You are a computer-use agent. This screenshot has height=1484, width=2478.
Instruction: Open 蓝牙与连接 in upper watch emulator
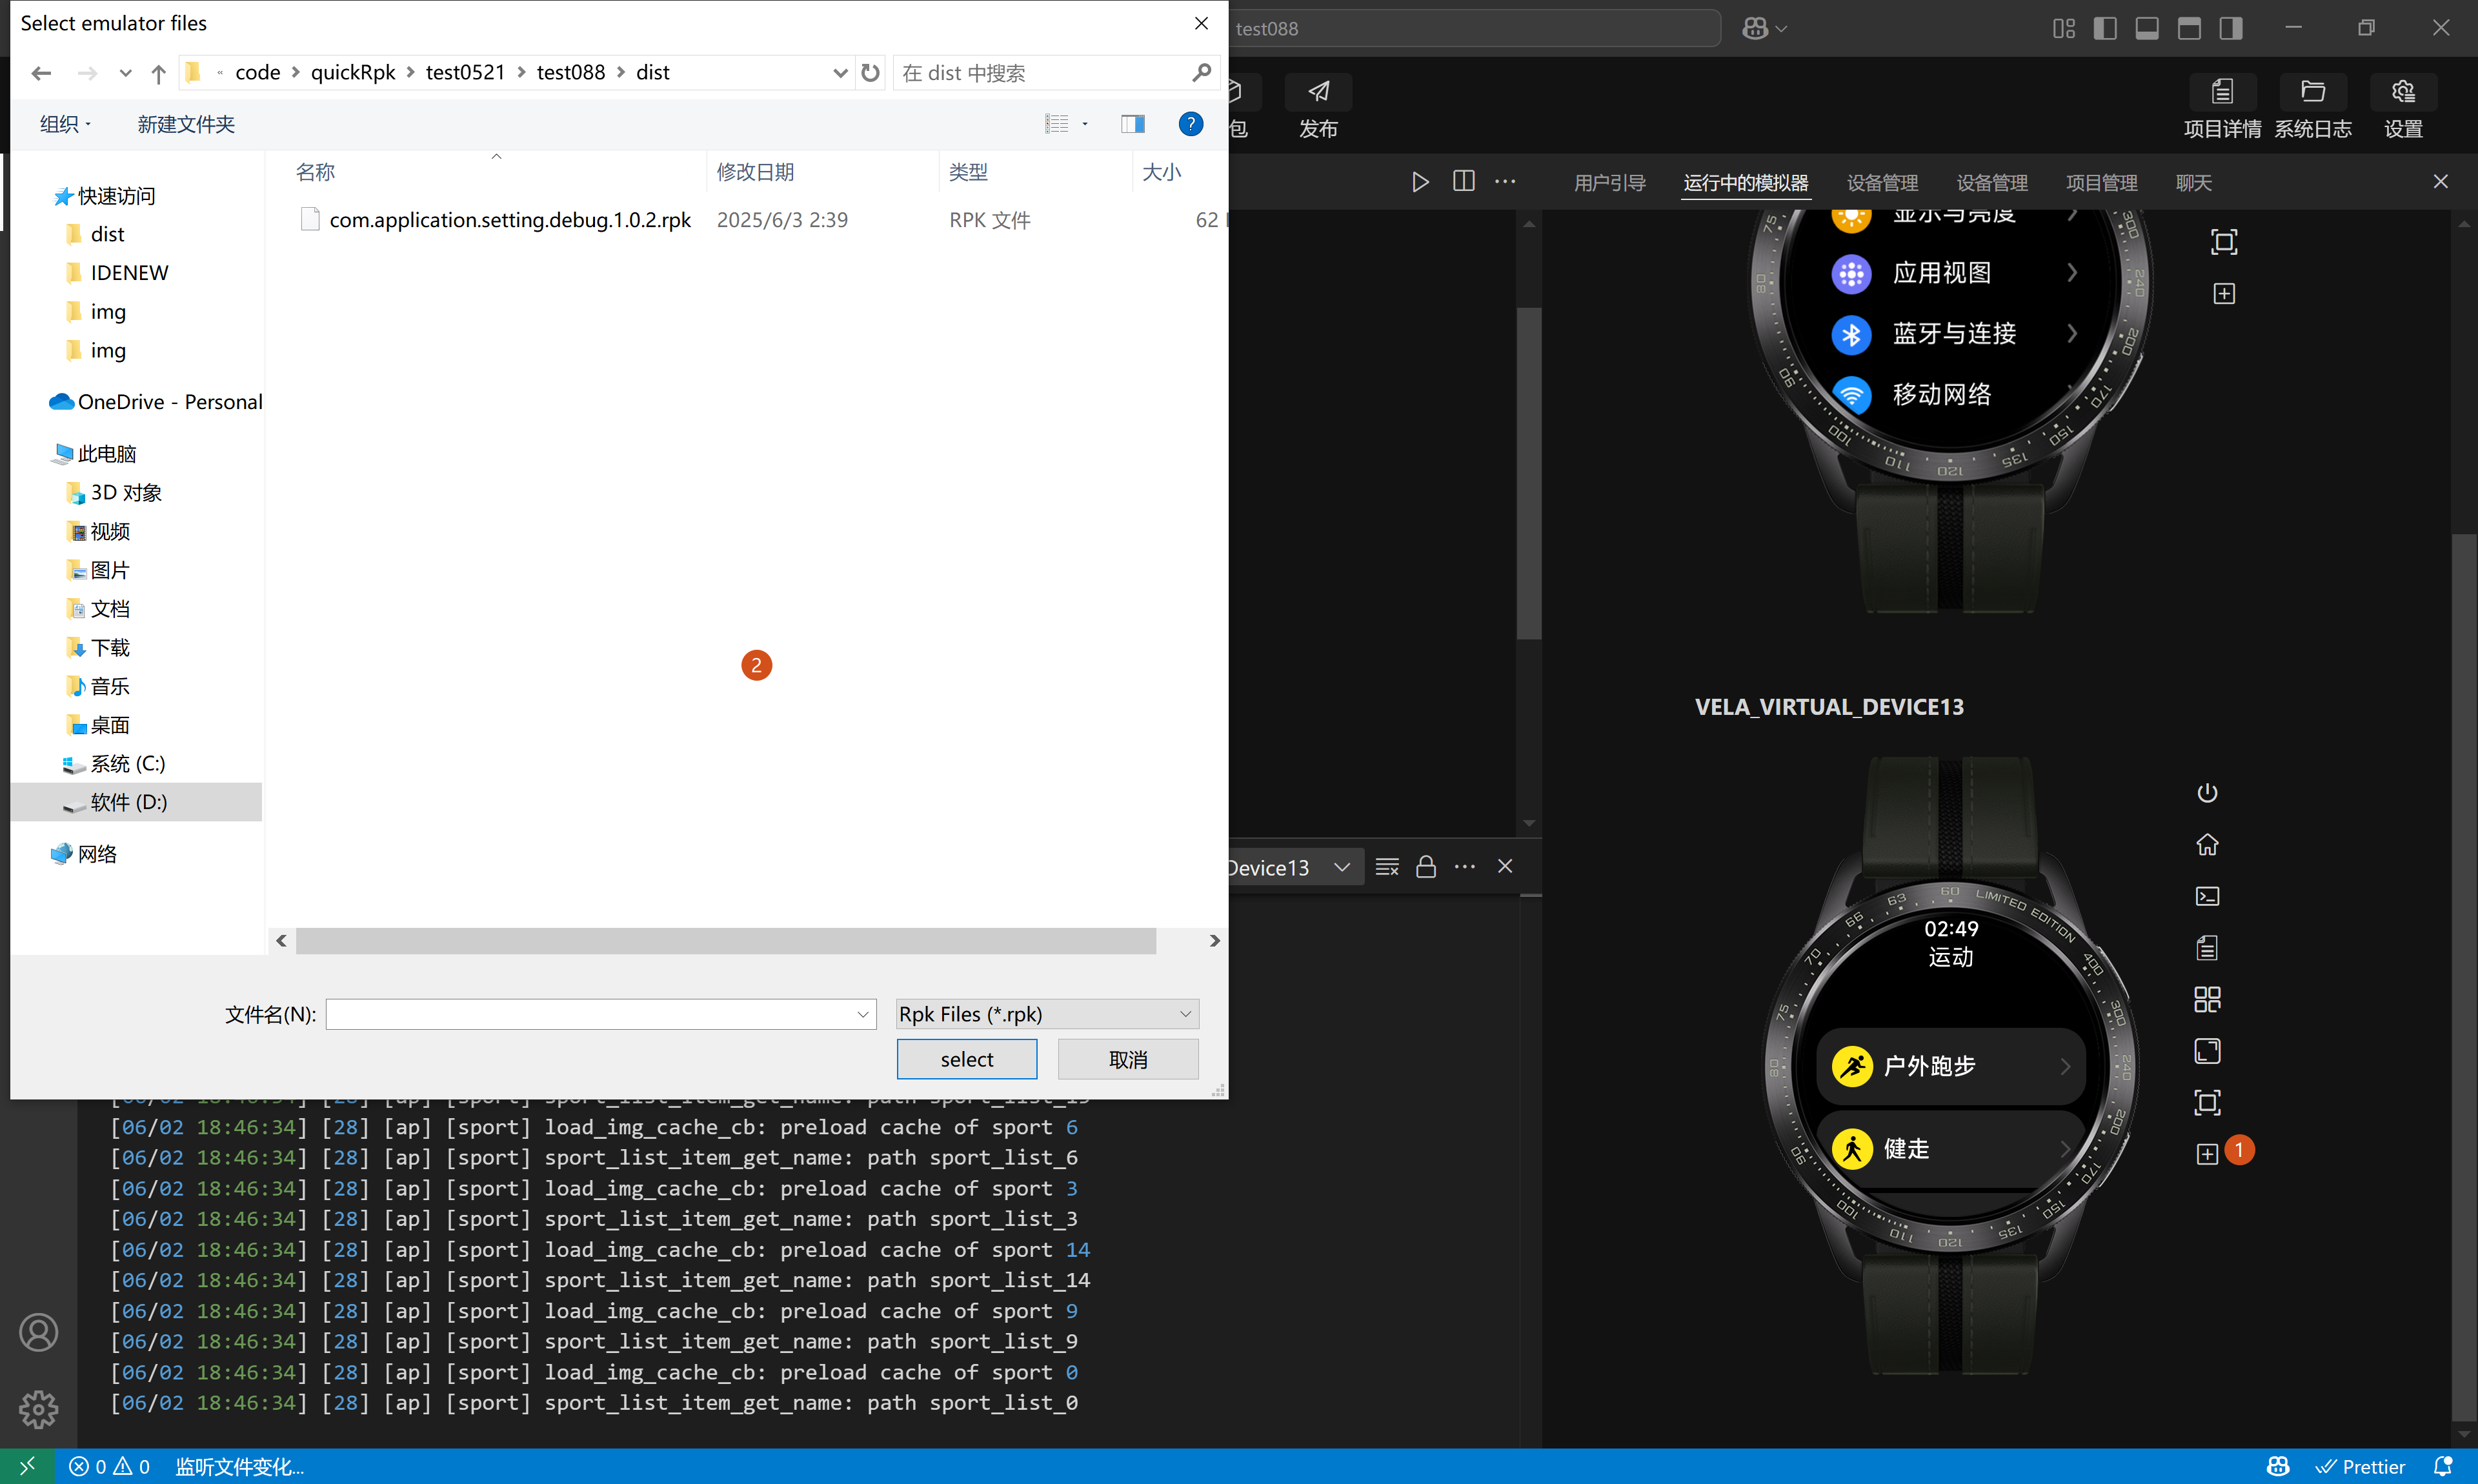(1955, 334)
